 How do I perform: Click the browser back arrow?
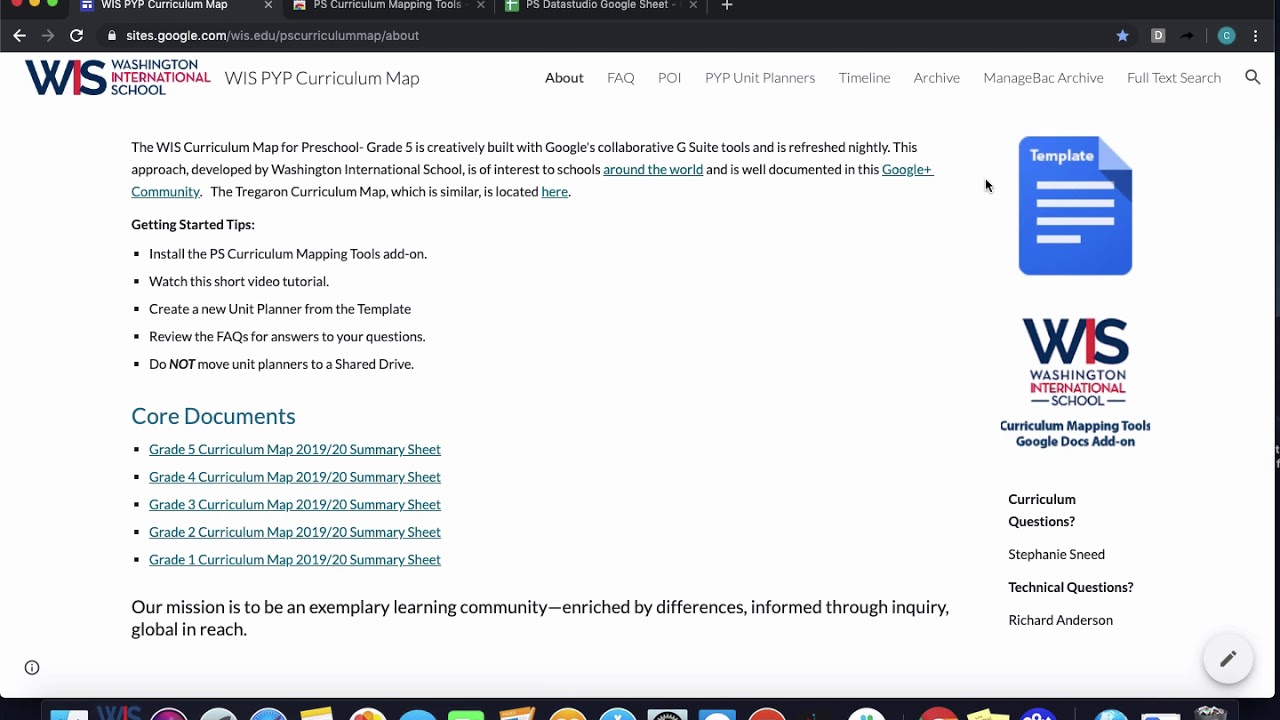click(19, 35)
